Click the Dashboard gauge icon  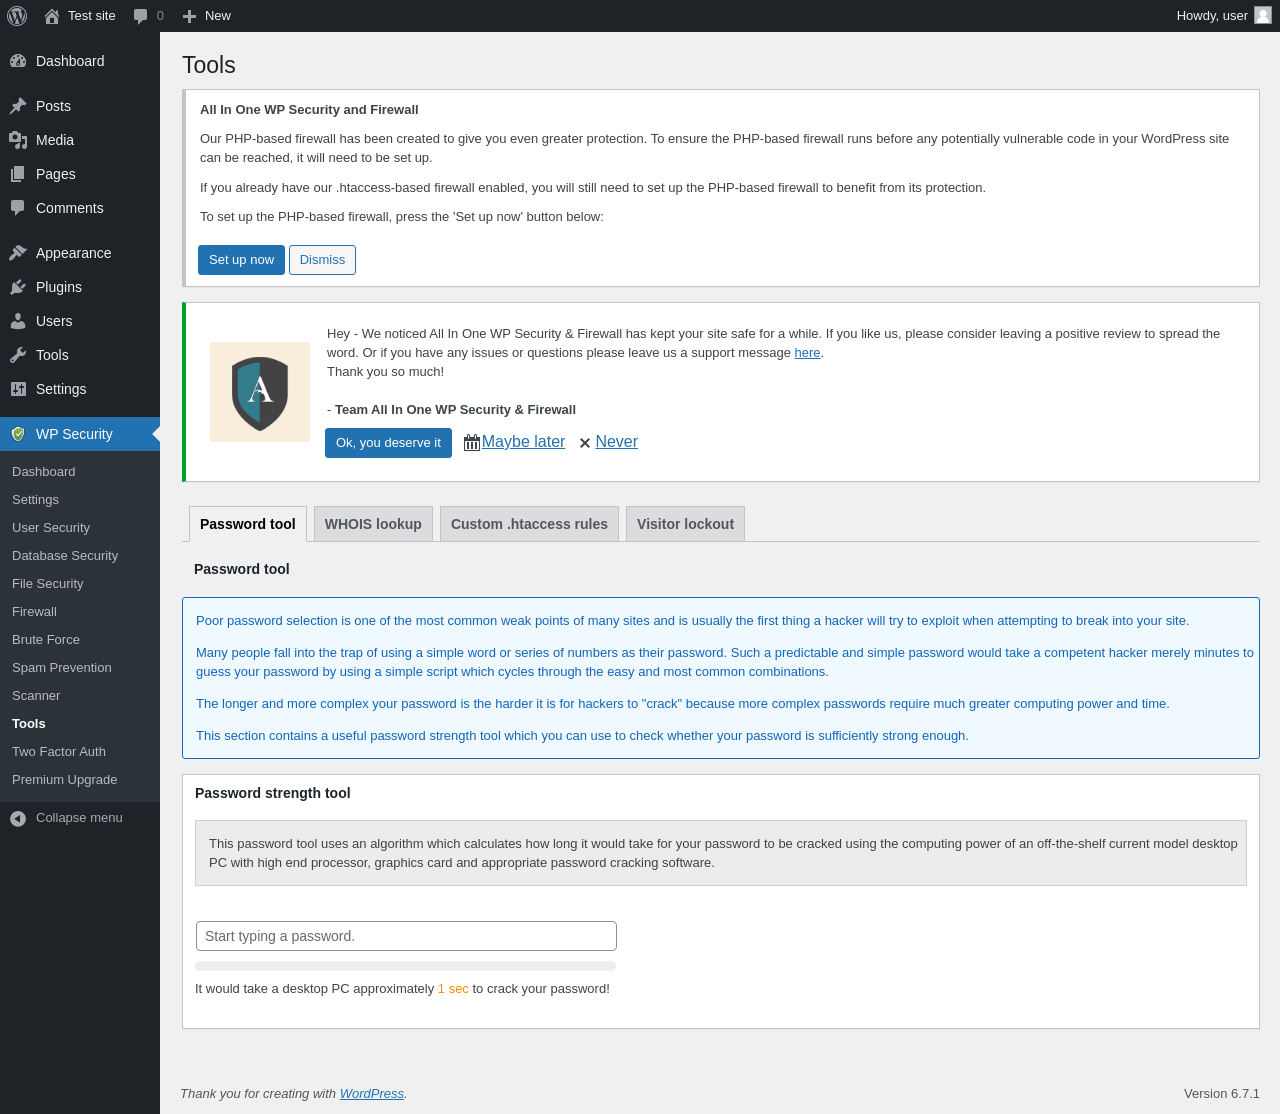click(x=18, y=61)
